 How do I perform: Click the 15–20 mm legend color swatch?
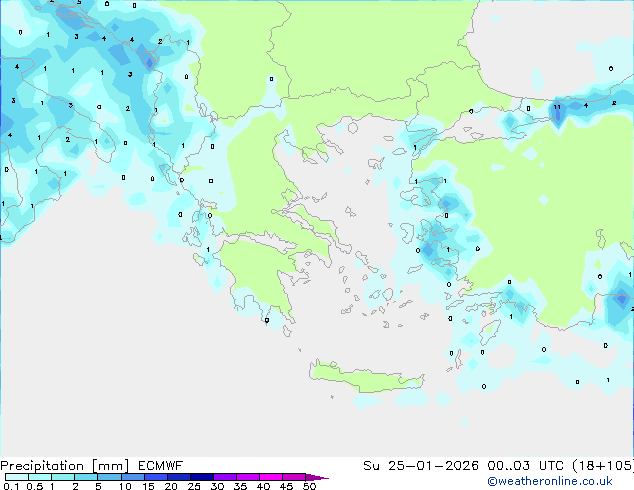[155, 477]
